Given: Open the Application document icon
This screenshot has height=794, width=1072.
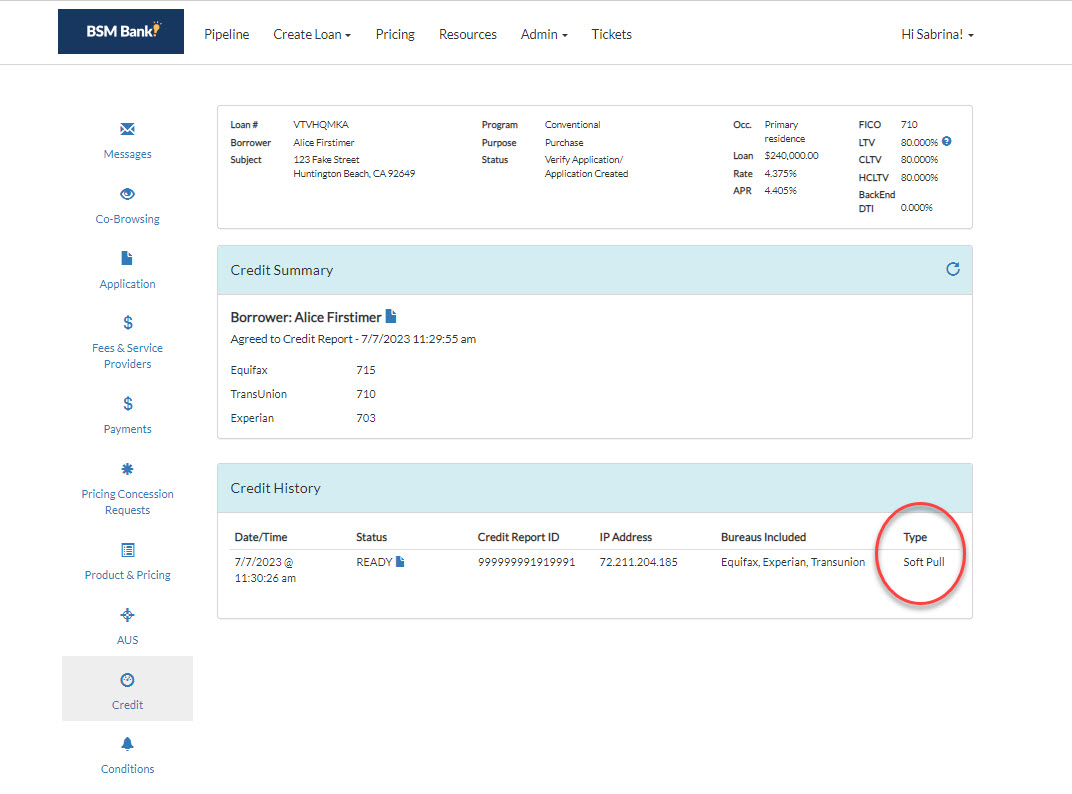Looking at the screenshot, I should pyautogui.click(x=127, y=258).
